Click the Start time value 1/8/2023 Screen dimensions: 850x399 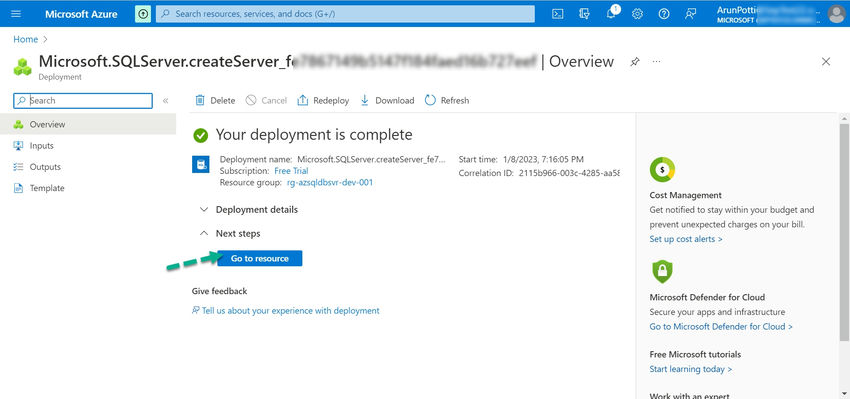point(543,159)
